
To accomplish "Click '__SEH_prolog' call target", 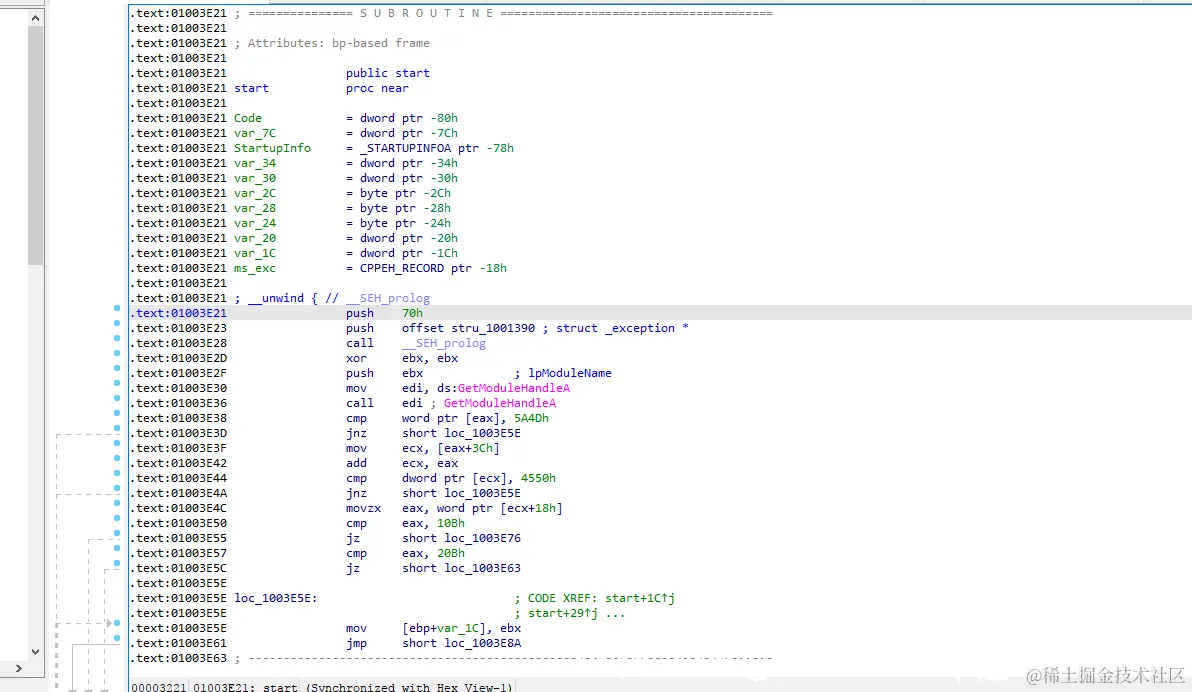I will pyautogui.click(x=444, y=343).
